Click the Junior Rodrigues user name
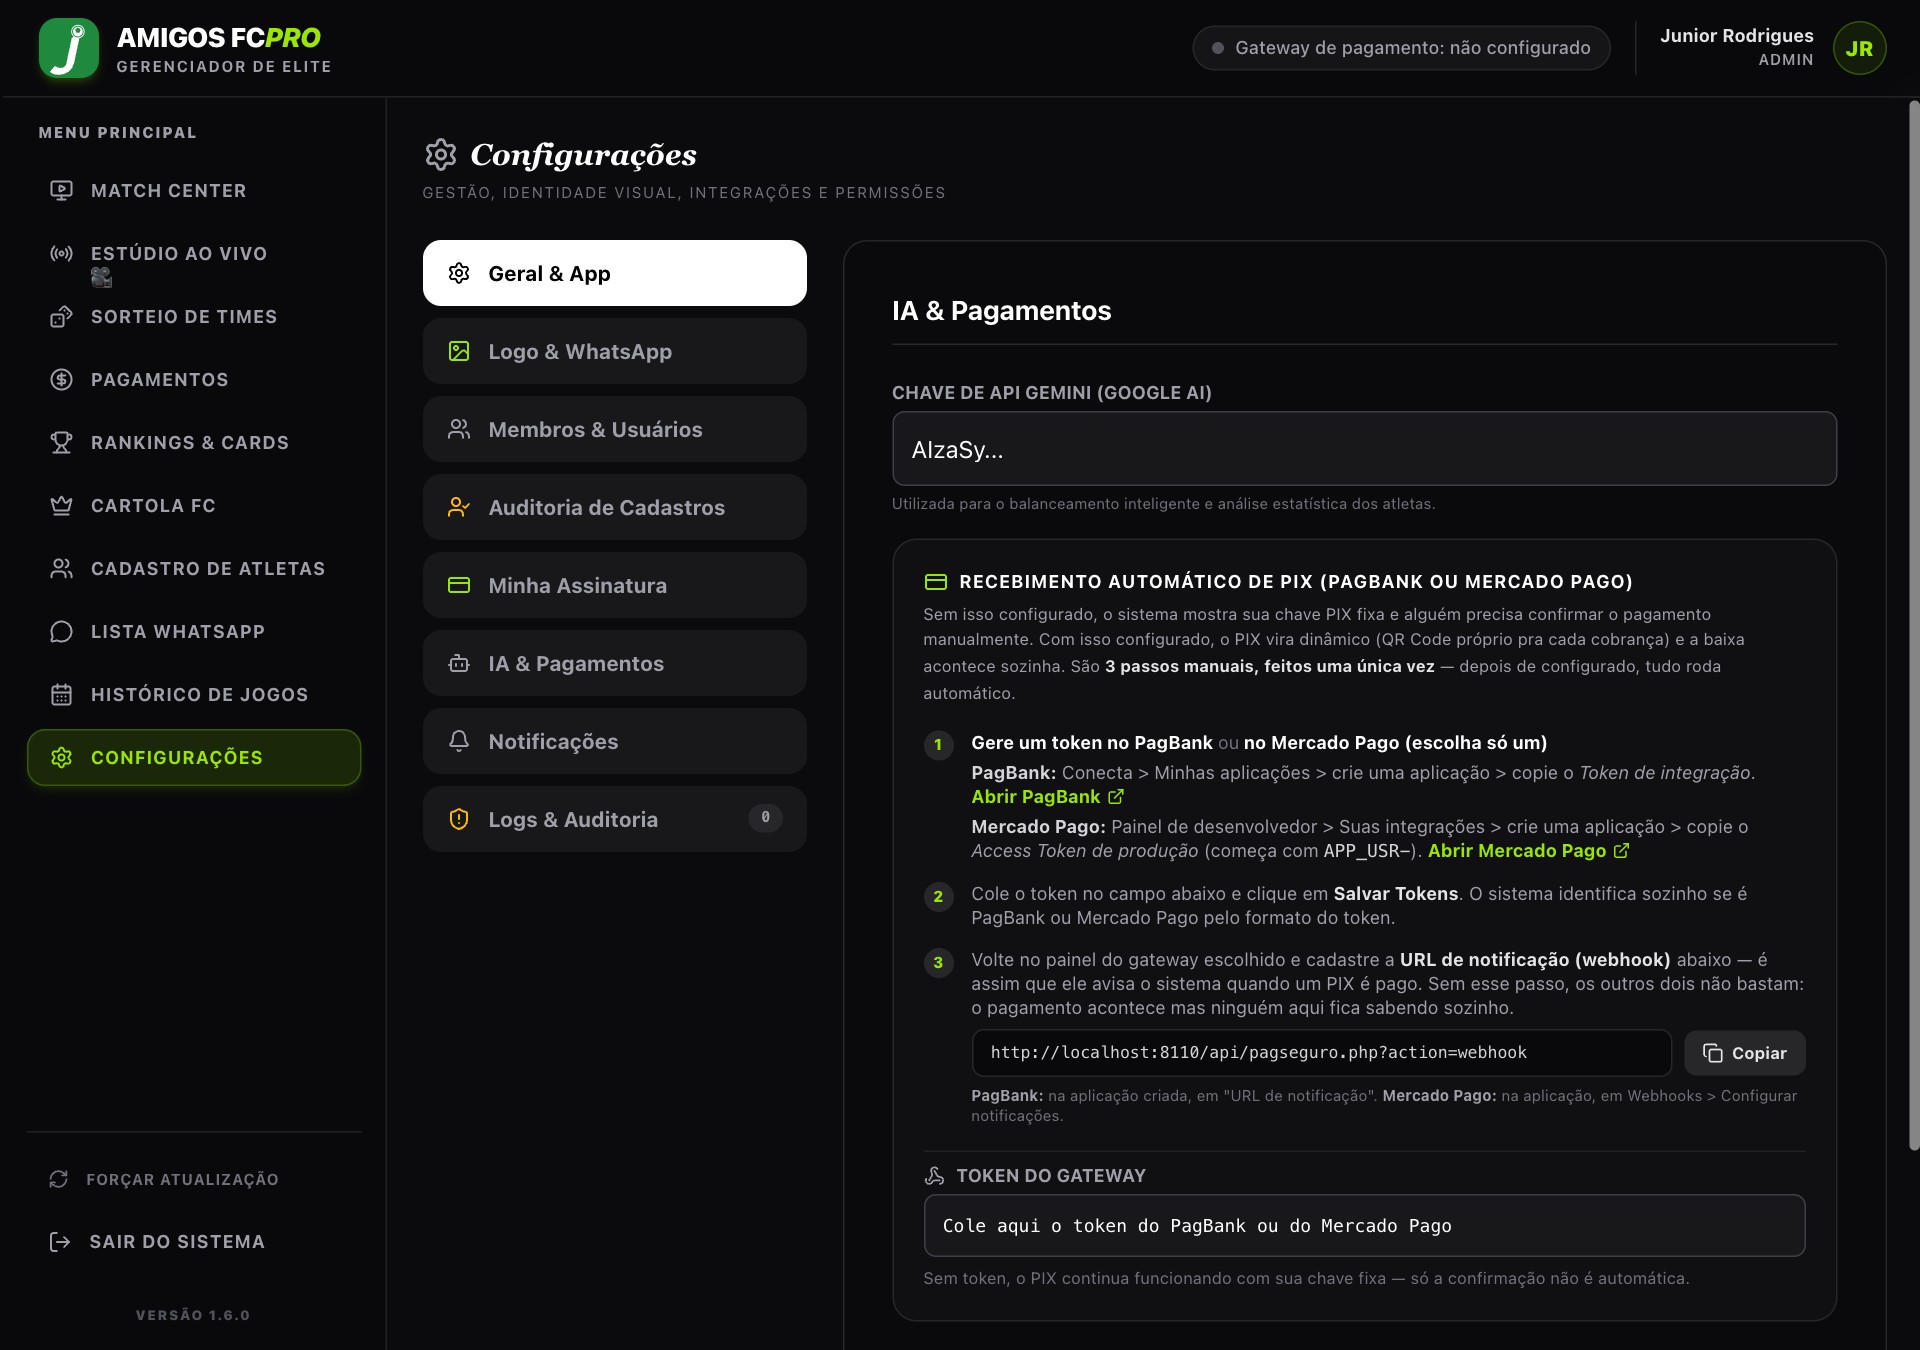The image size is (1920, 1350). pyautogui.click(x=1737, y=36)
